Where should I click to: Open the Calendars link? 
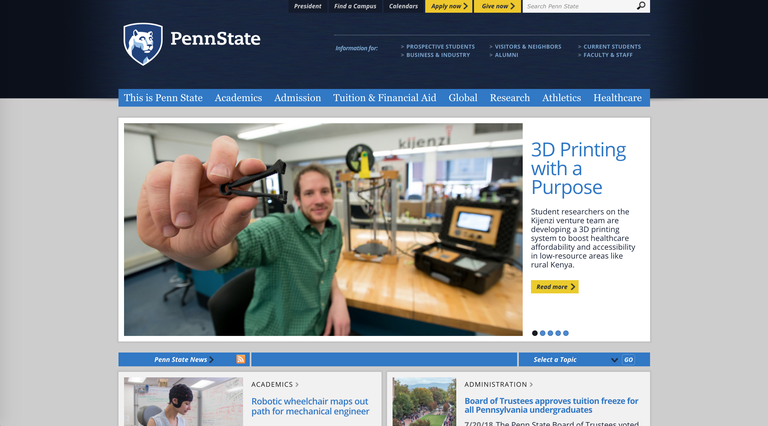(x=403, y=6)
